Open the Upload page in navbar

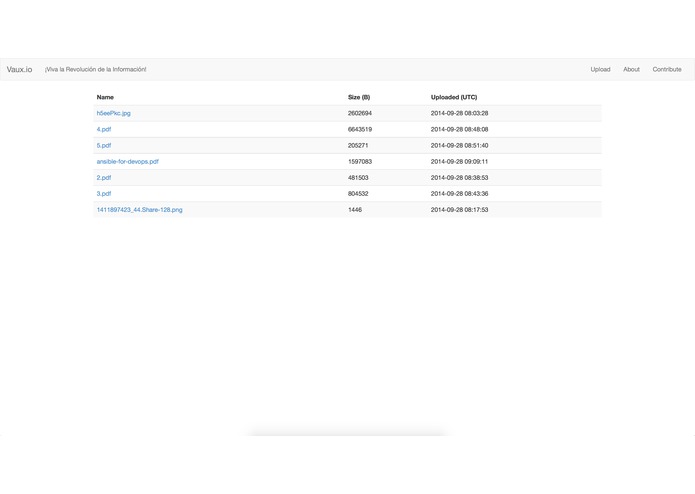600,70
